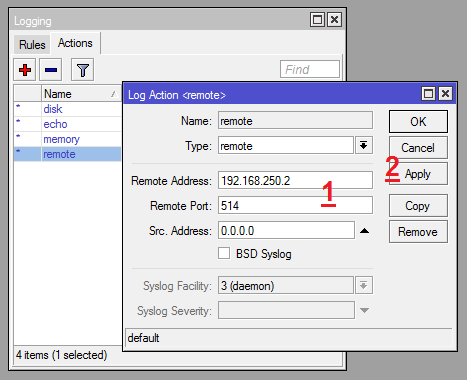
Task: Edit the Remote Port 514 field
Action: pyautogui.click(x=295, y=205)
